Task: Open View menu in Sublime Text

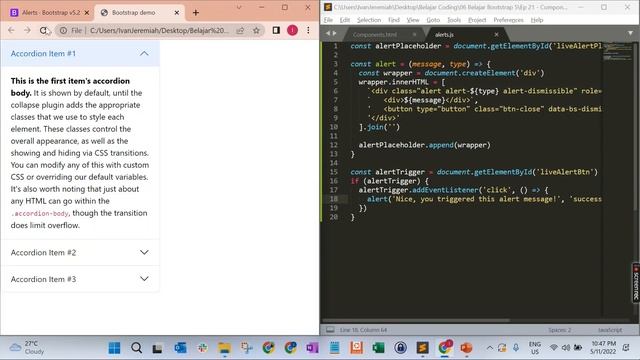Action: (x=413, y=20)
